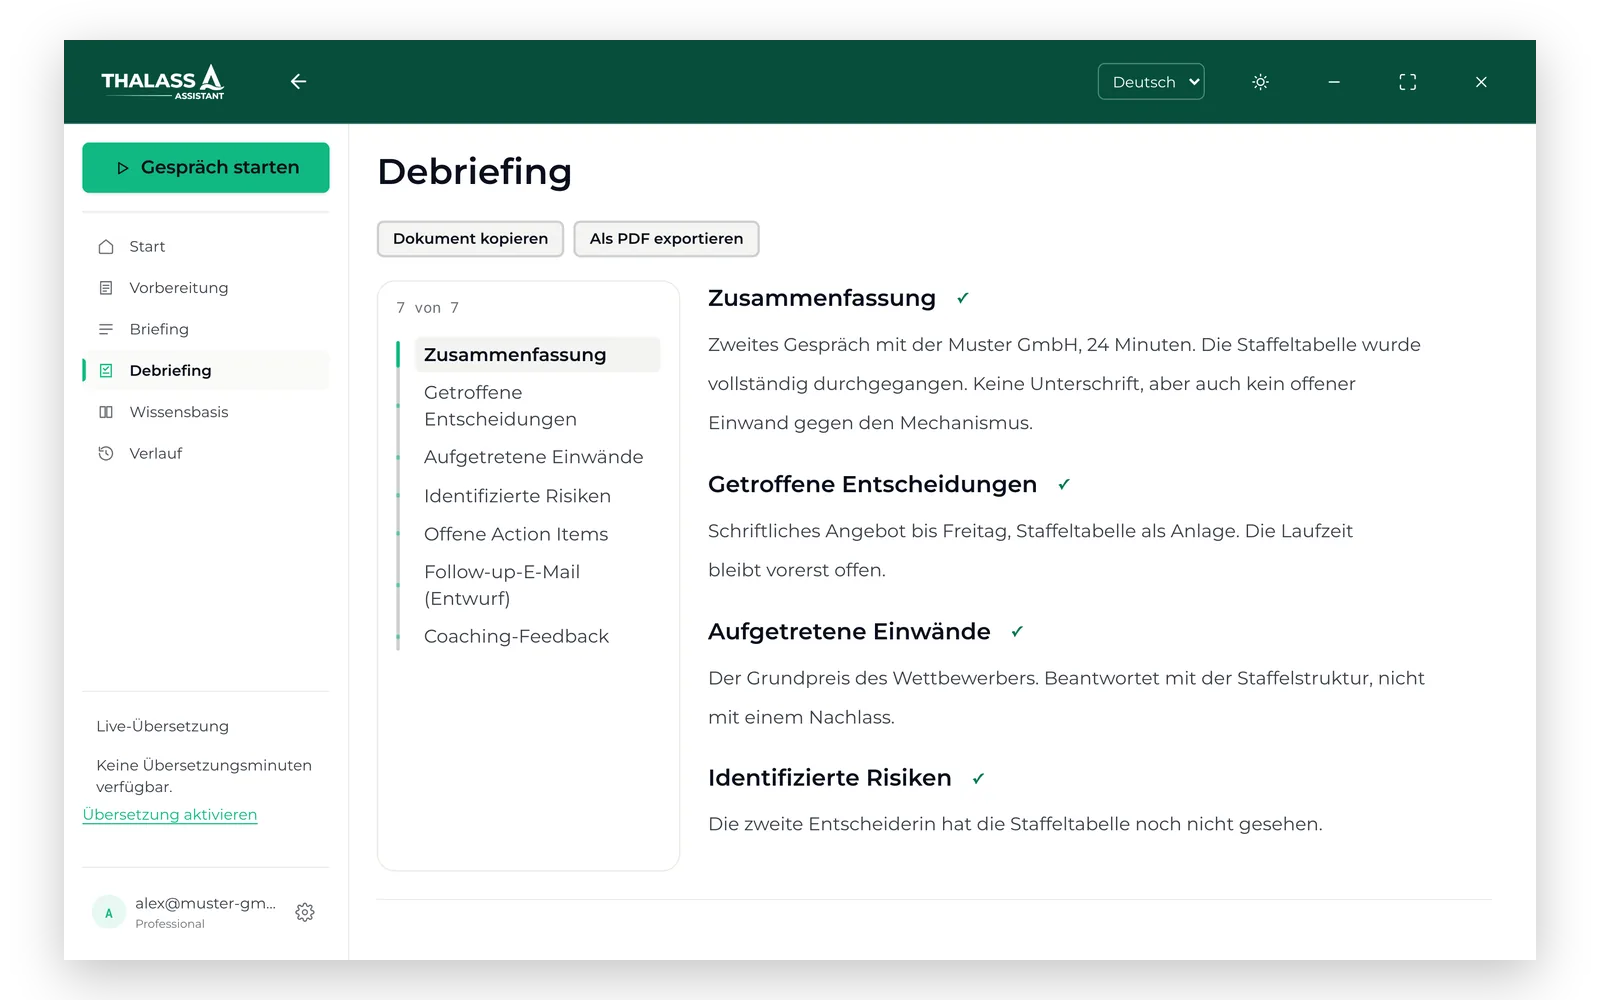
Task: Click the Briefing lines icon
Action: click(106, 329)
